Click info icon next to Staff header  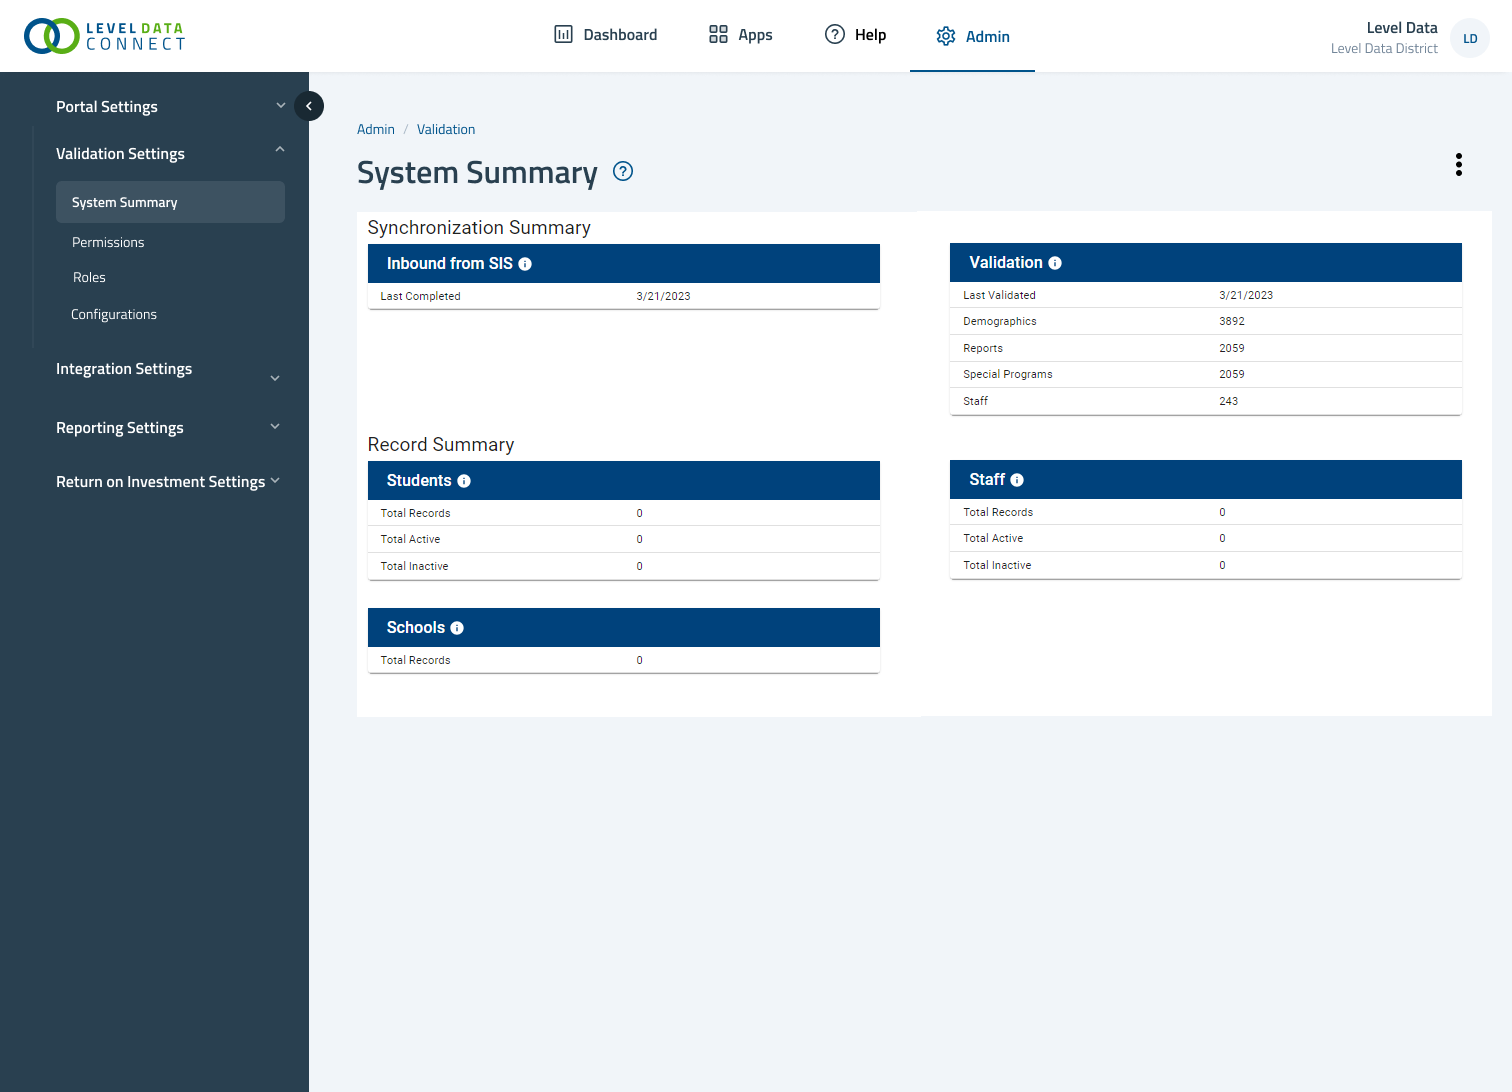click(x=1017, y=480)
